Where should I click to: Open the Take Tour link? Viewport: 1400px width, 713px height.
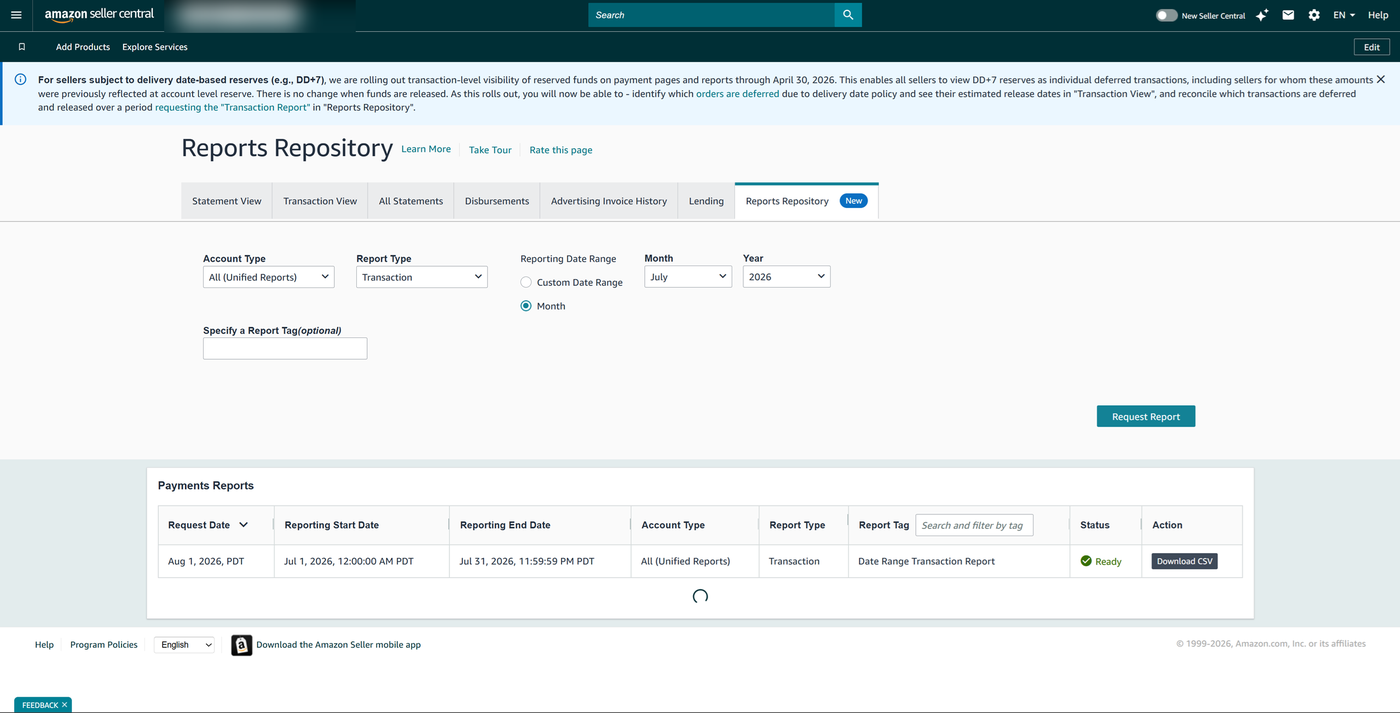[490, 150]
